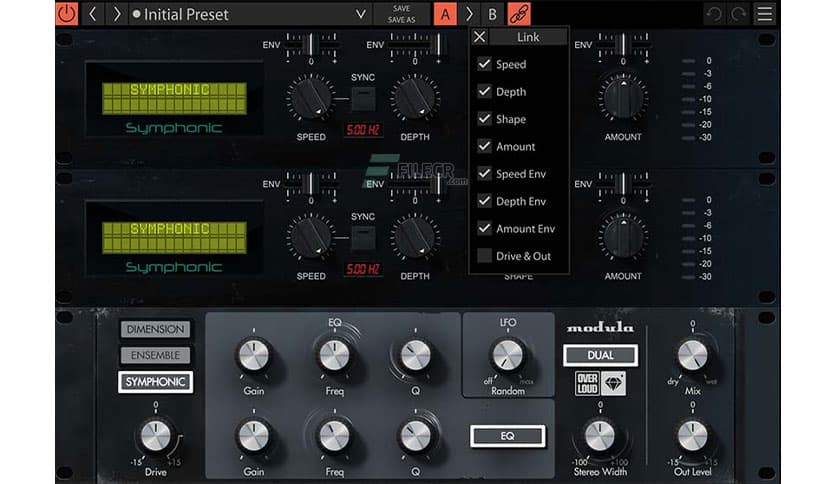
Task: Click upper EQ Freq knob
Action: click(334, 356)
